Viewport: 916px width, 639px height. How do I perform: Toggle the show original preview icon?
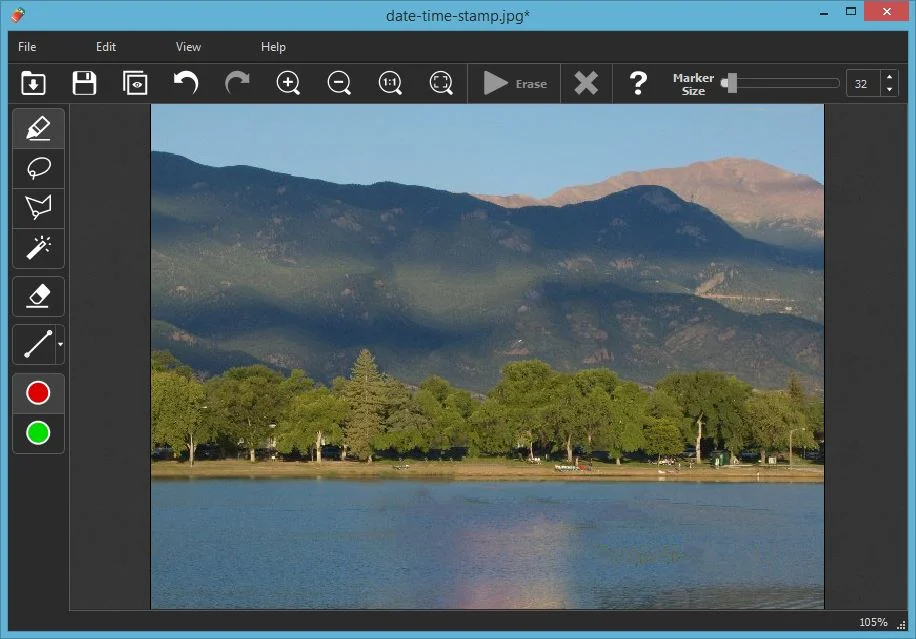(135, 83)
